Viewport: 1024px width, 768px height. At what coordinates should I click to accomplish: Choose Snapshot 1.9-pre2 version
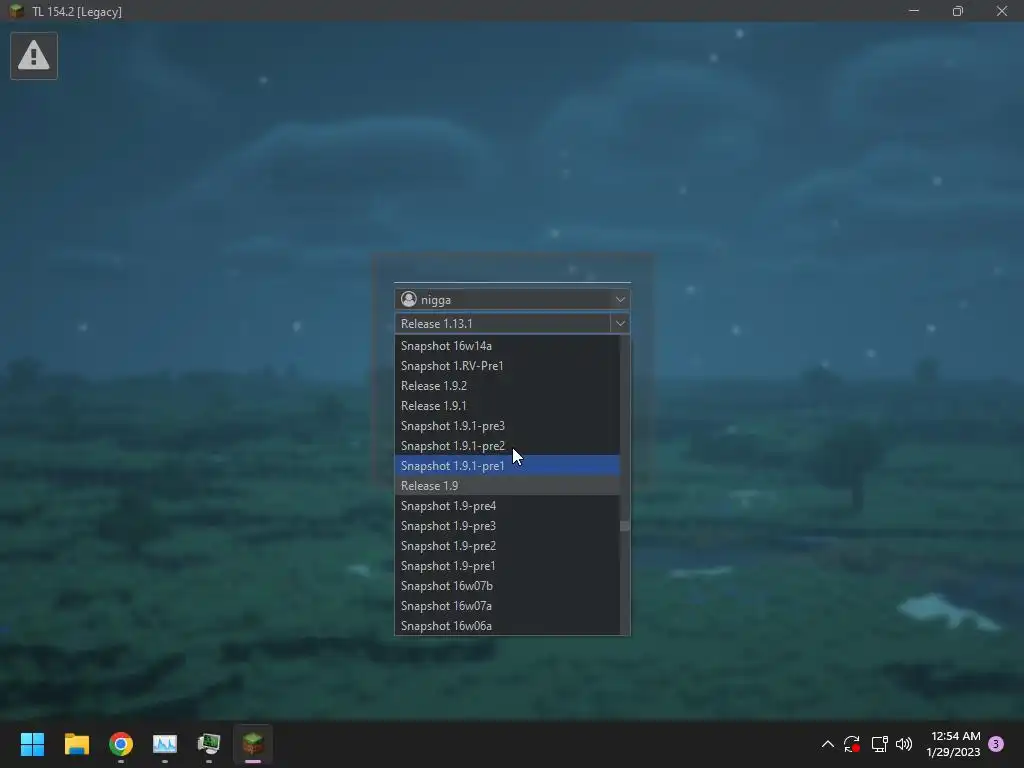tap(507, 546)
